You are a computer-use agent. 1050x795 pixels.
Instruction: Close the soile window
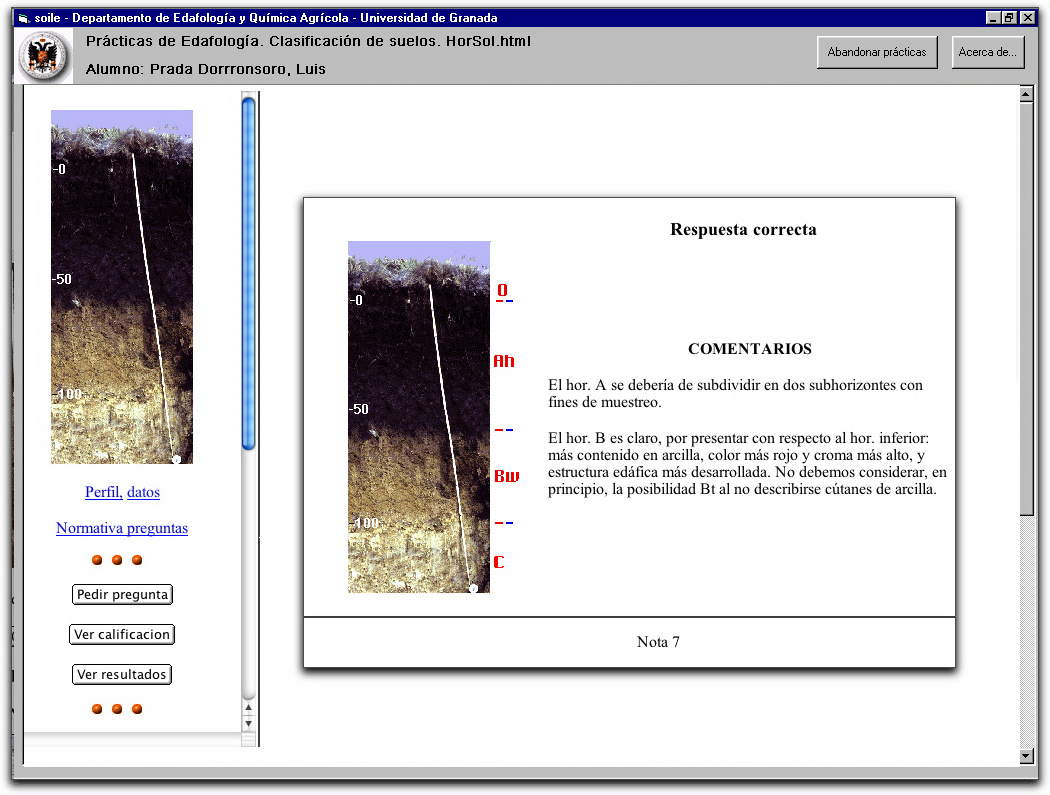1027,18
